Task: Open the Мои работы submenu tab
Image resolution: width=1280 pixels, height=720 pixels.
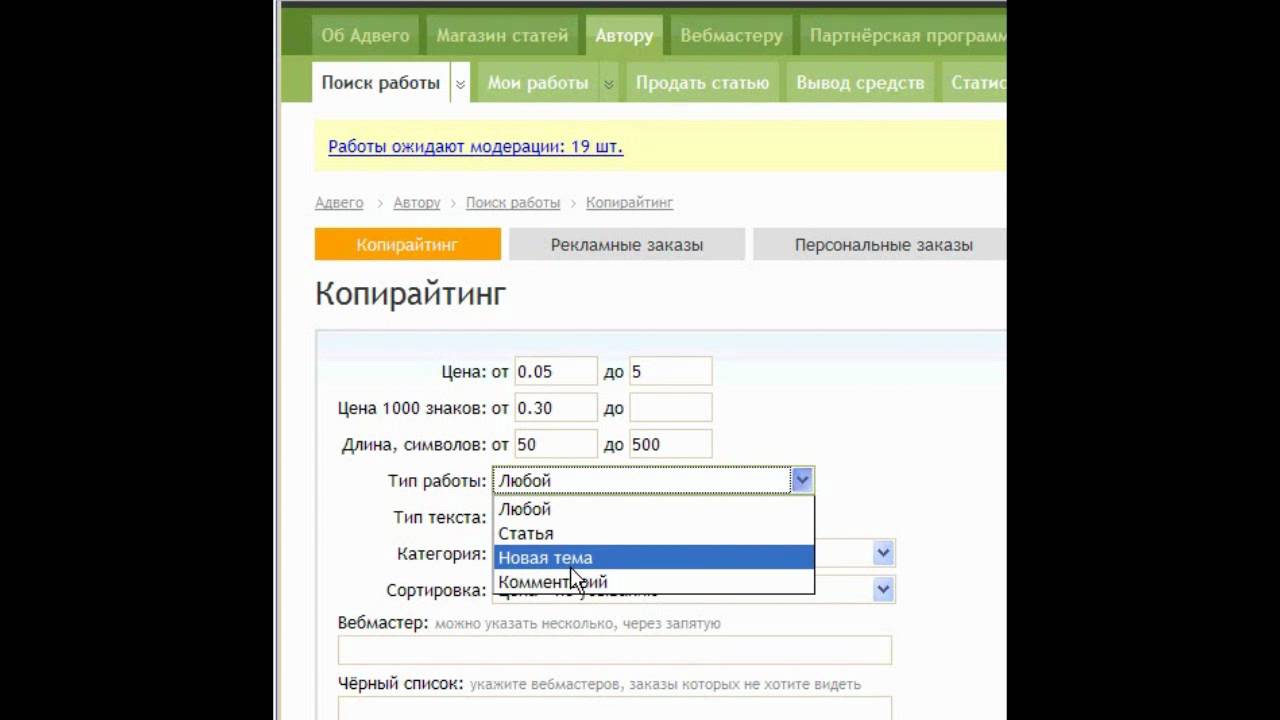Action: coord(537,83)
